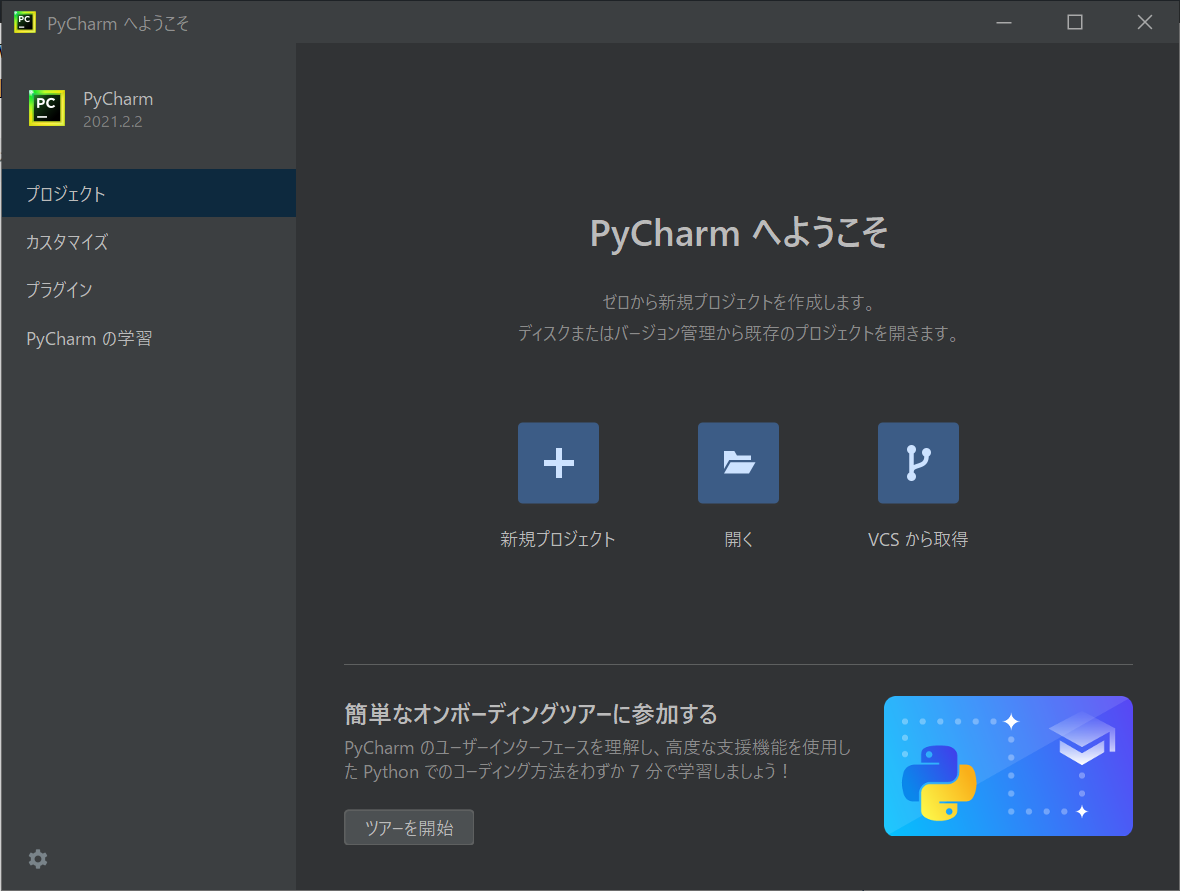Viewport: 1180px width, 891px height.
Task: Click the VCS から取得 branch icon
Action: point(918,463)
